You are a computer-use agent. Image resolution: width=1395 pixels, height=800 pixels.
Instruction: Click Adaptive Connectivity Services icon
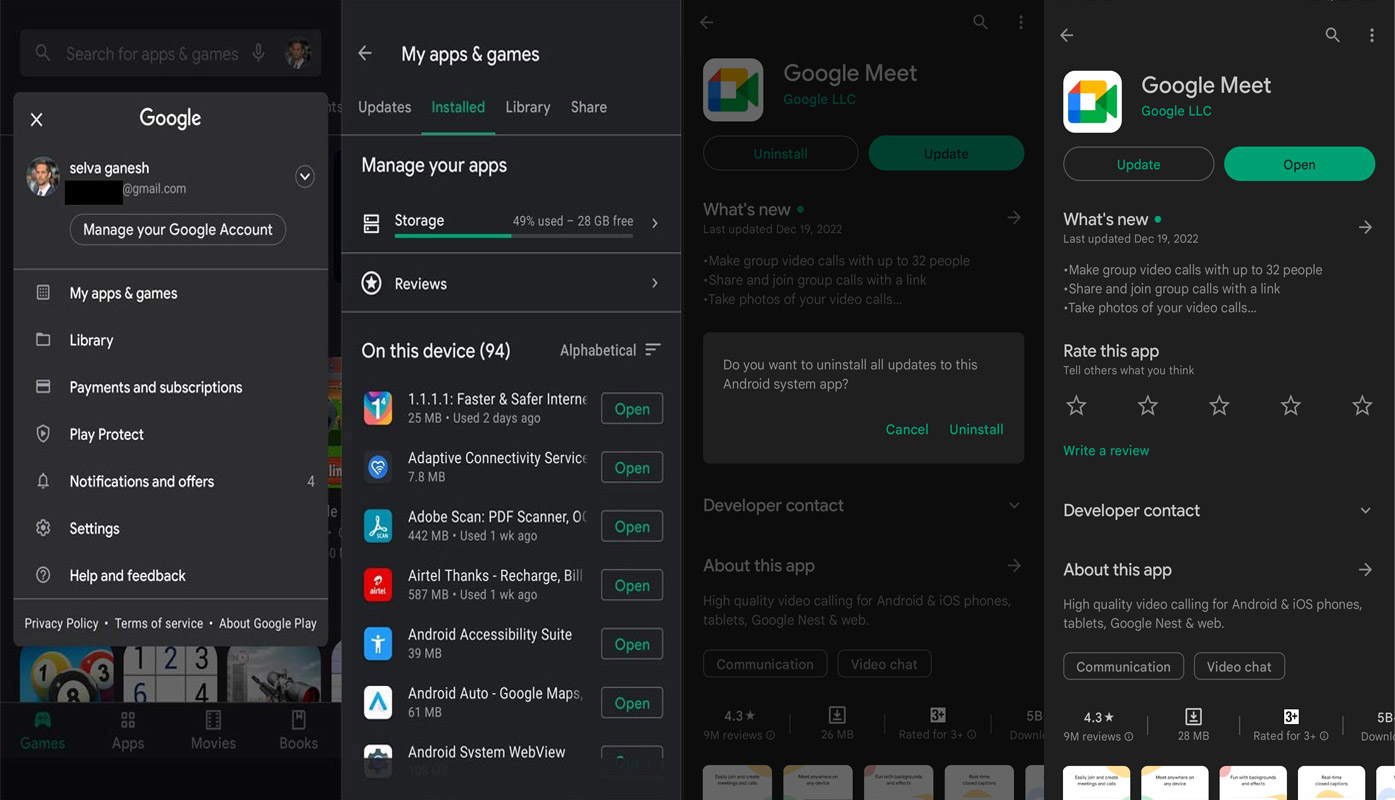378,467
